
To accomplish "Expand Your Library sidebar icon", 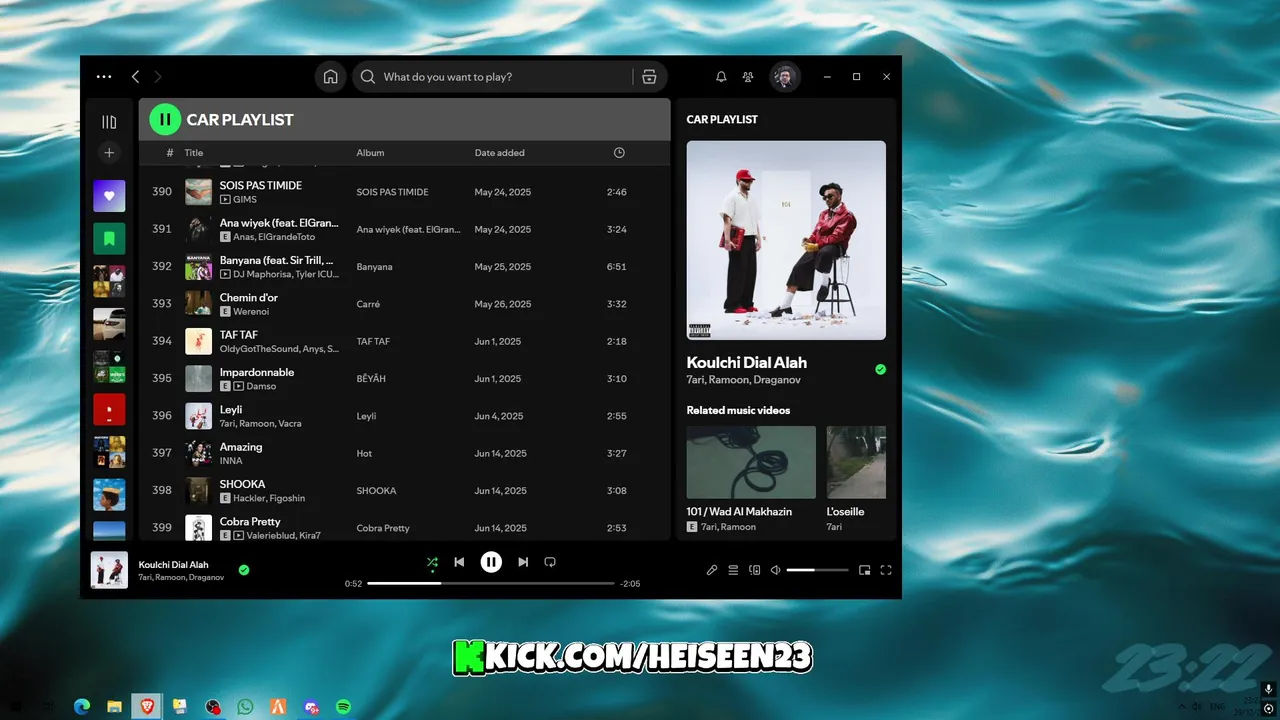I will click(x=109, y=122).
